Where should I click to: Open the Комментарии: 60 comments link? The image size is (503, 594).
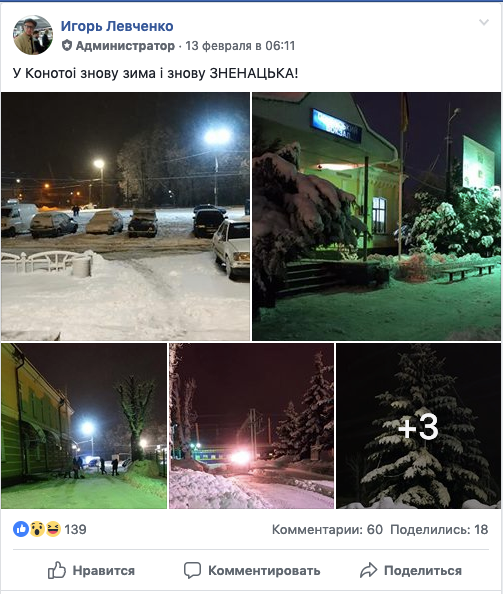pyautogui.click(x=327, y=529)
